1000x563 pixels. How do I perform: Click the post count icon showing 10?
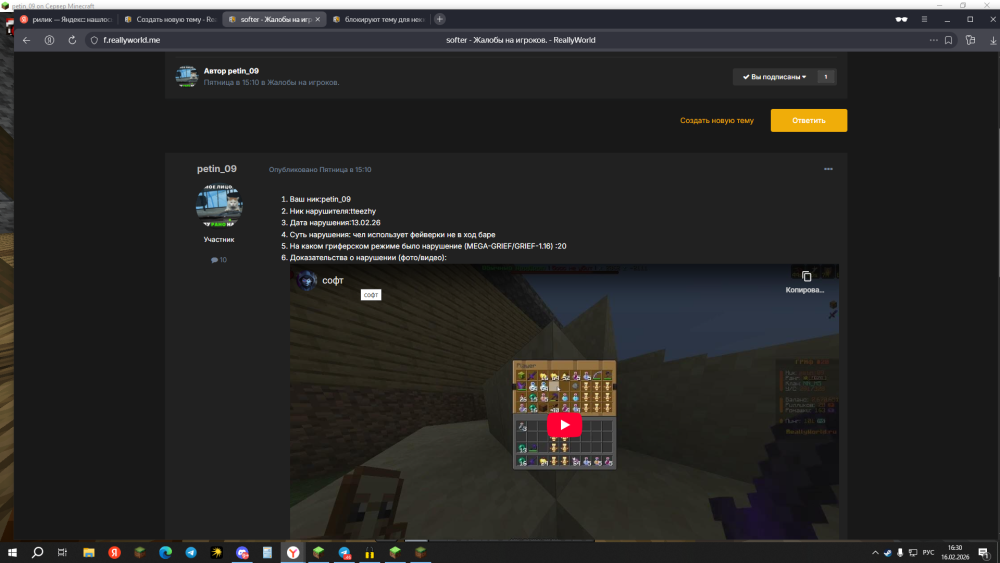click(219, 260)
